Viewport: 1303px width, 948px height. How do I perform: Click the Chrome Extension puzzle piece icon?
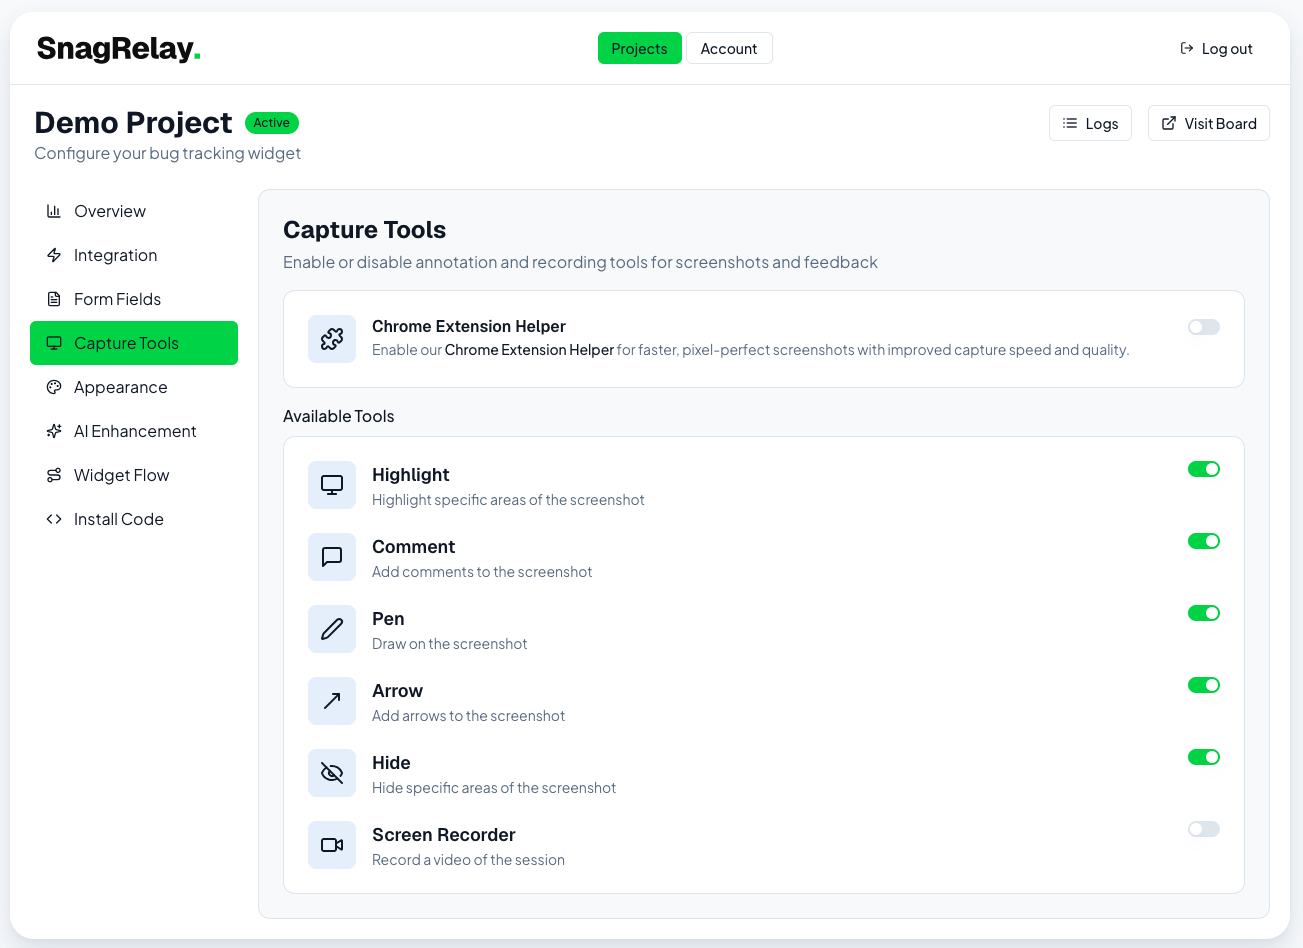pos(332,339)
